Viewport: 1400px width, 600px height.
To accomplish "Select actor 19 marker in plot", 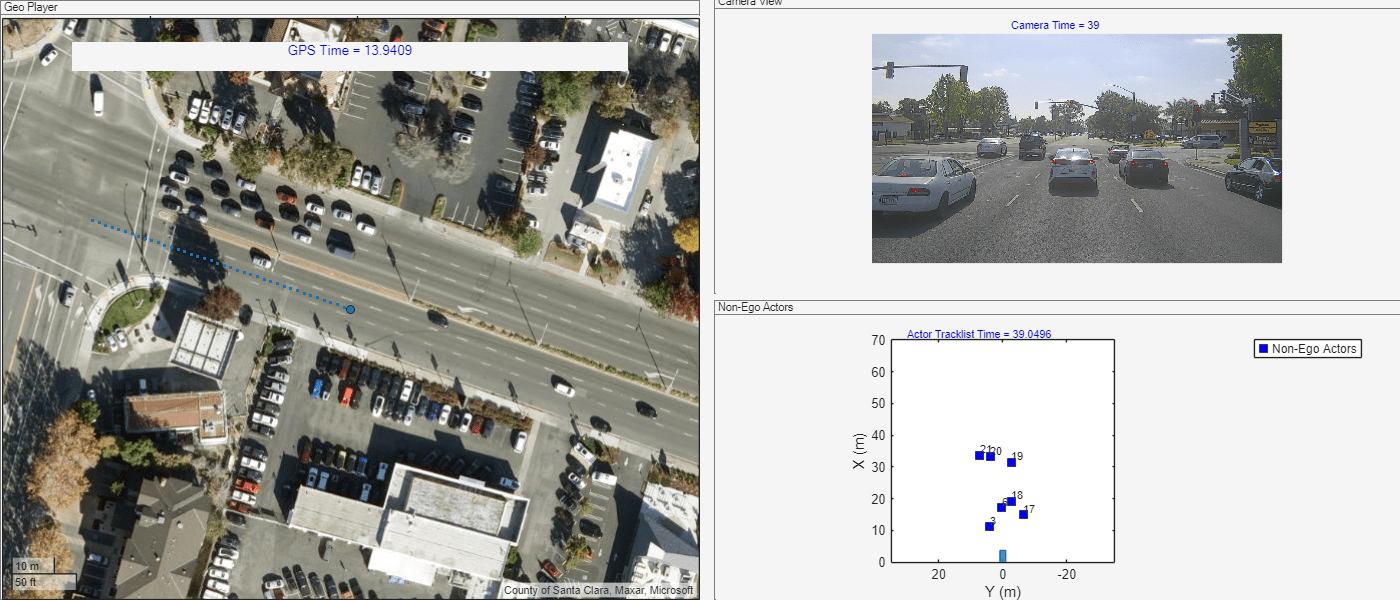I will [1011, 462].
